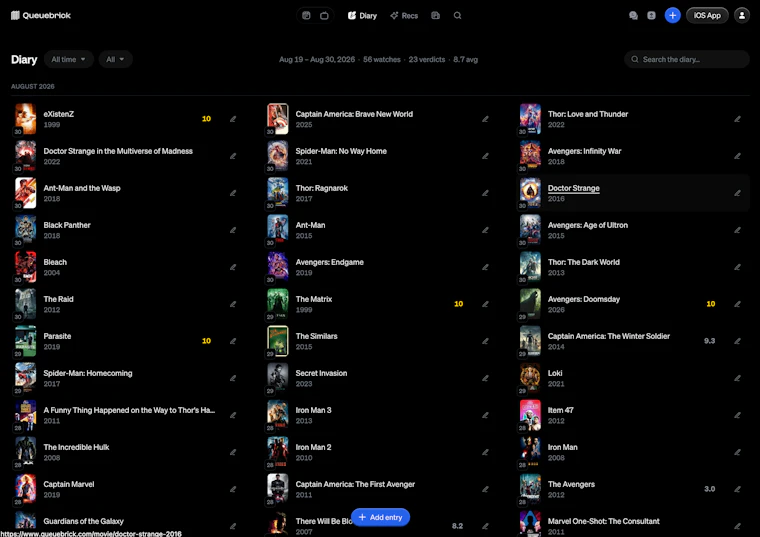
Task: Edit the Black Panther entry
Action: [233, 230]
